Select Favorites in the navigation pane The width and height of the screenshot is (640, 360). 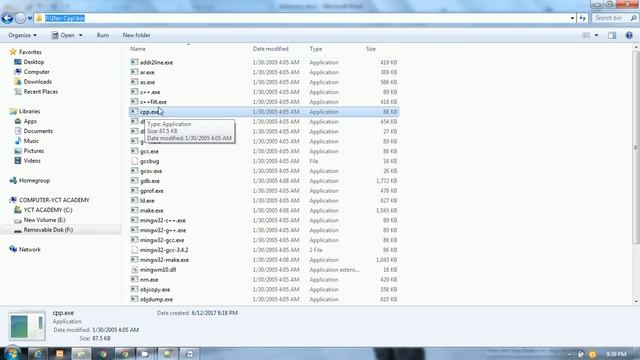tap(30, 52)
